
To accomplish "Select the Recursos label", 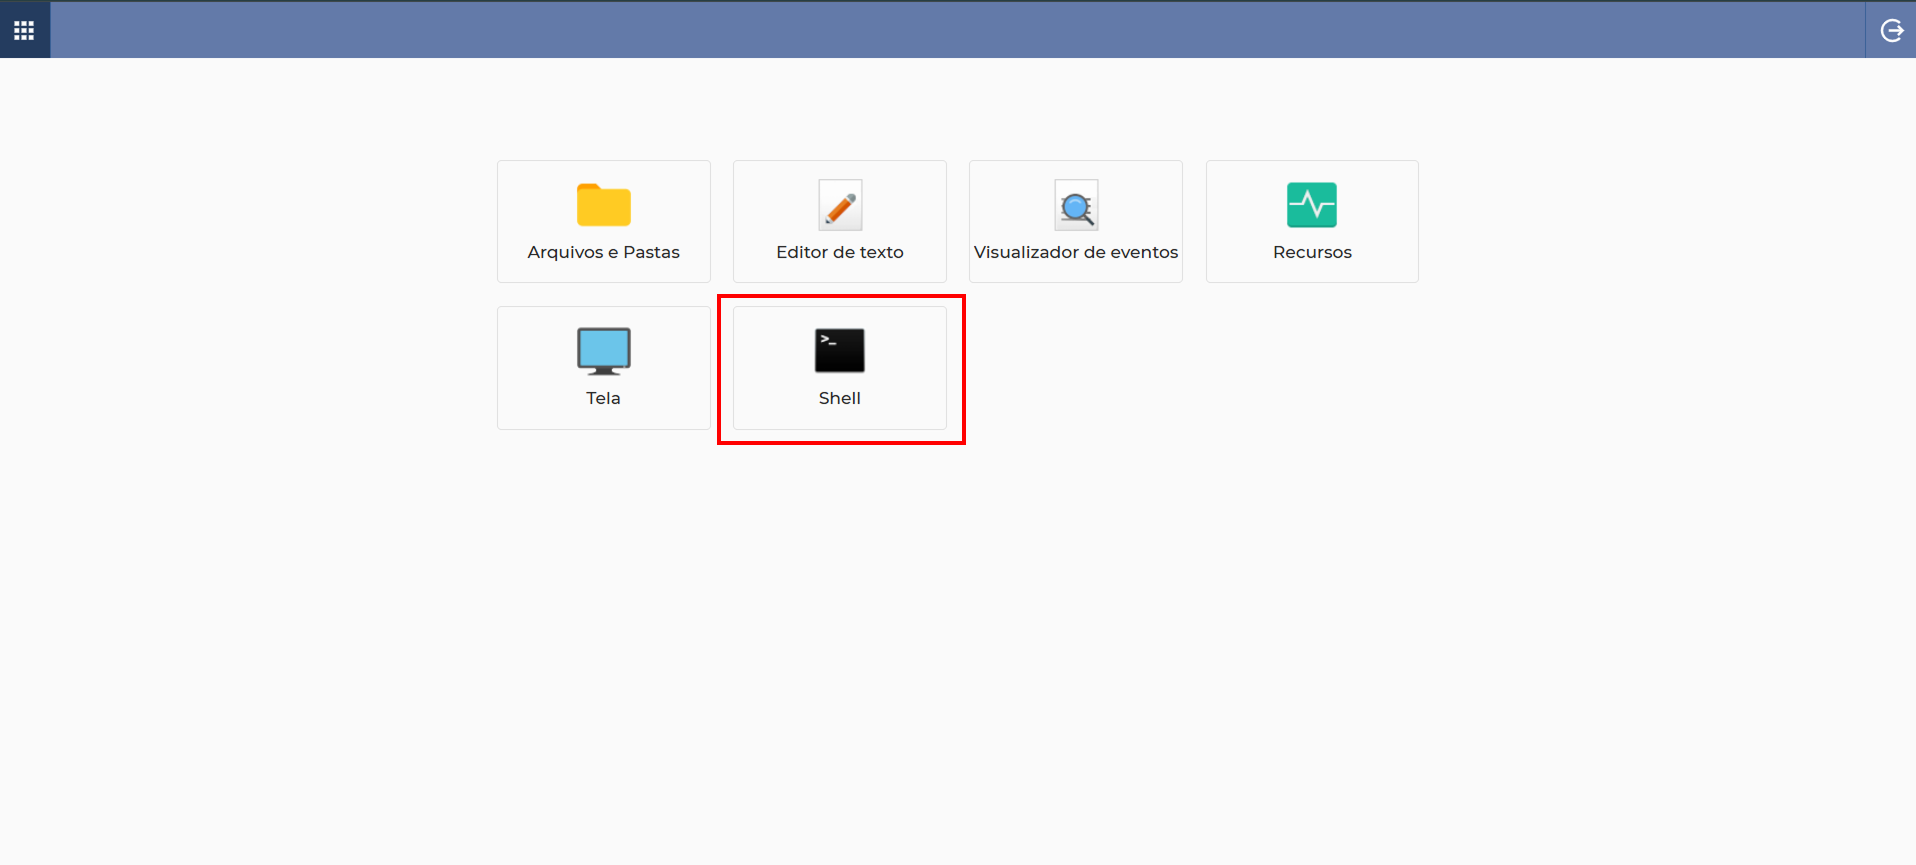I will [1312, 252].
